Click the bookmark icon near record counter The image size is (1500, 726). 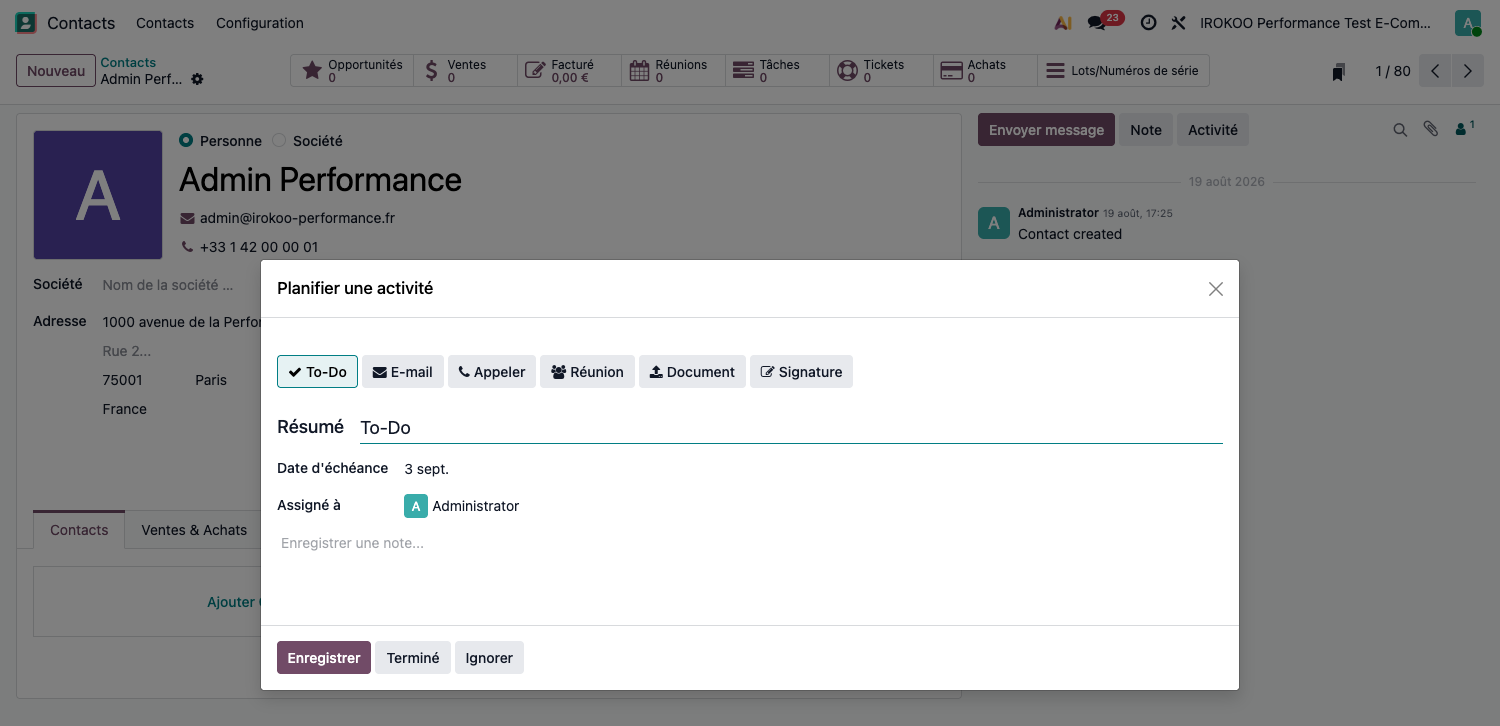pyautogui.click(x=1338, y=72)
